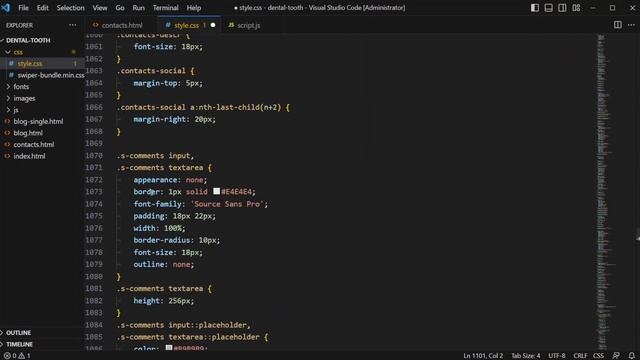Click line number 1073 in gutter
The image size is (640, 360).
94,192
